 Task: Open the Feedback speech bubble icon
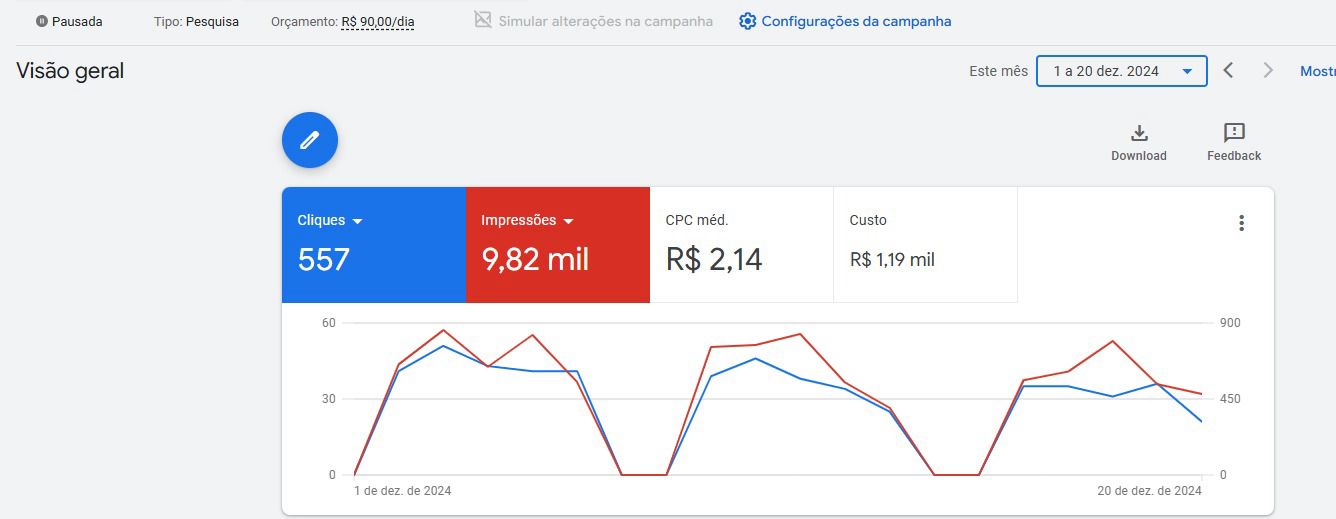point(1234,133)
